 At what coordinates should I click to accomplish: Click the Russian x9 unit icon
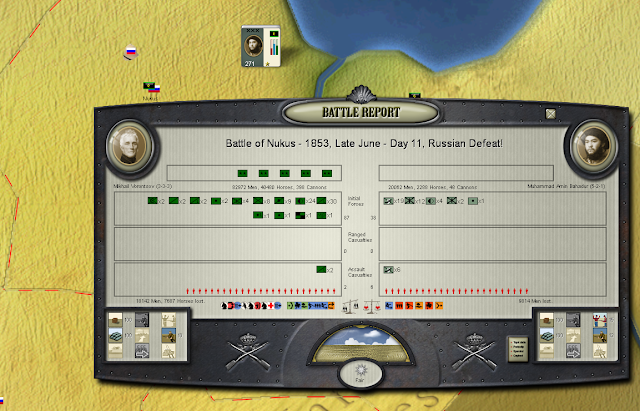coord(279,201)
